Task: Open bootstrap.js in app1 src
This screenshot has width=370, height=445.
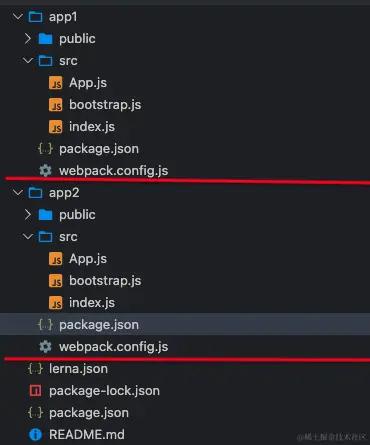Action: tap(105, 105)
